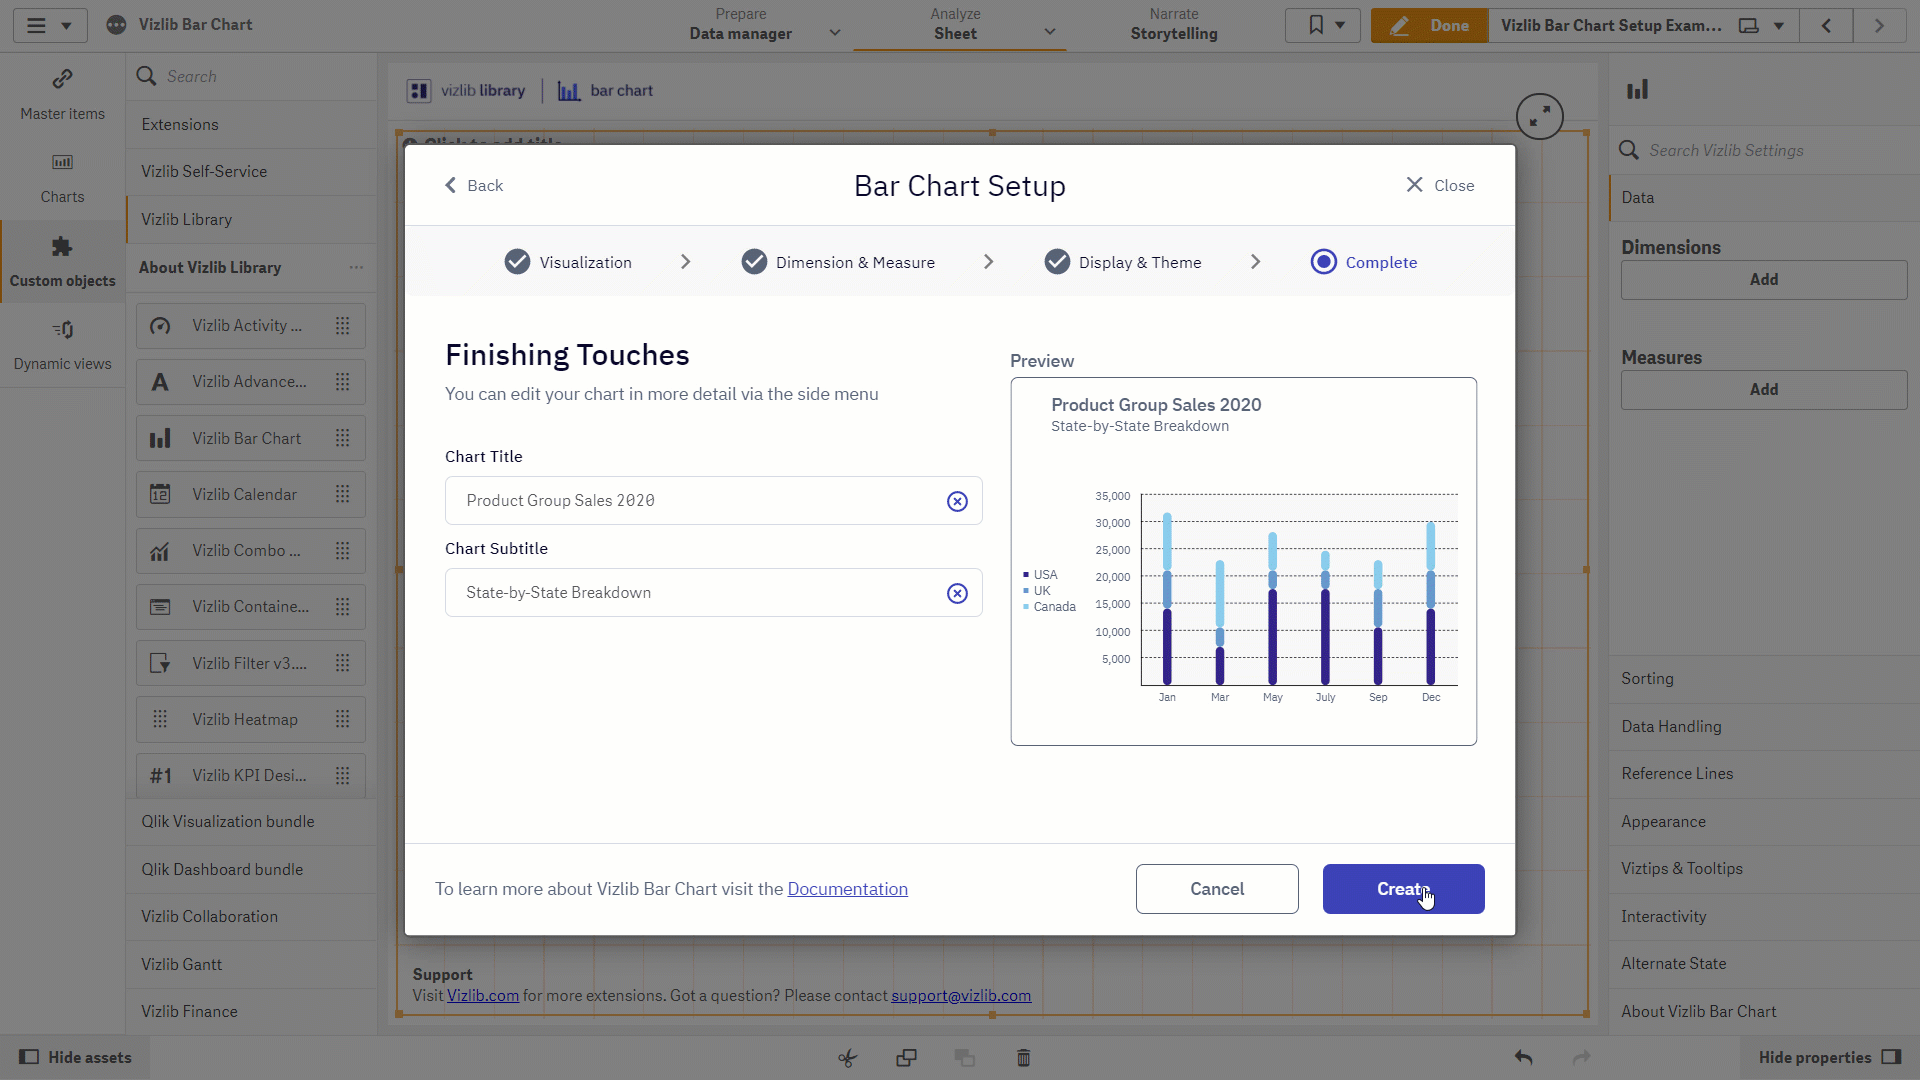This screenshot has height=1080, width=1920.
Task: Grab the Vizlib Activity drag handle
Action: (342, 325)
